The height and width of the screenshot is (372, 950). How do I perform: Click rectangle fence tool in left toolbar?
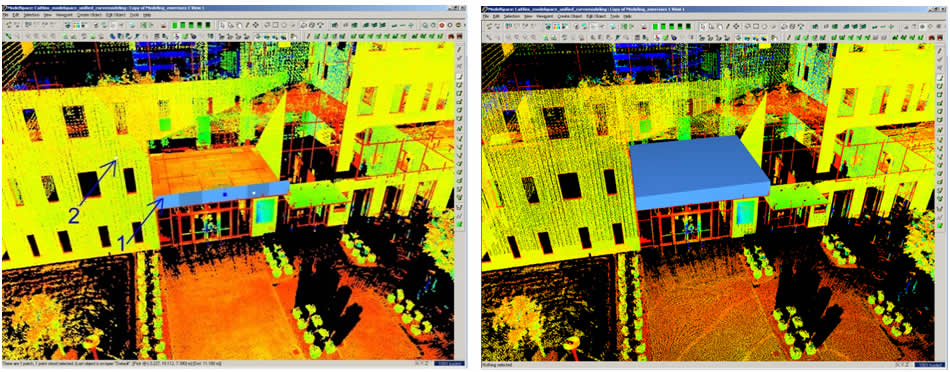[x=275, y=25]
